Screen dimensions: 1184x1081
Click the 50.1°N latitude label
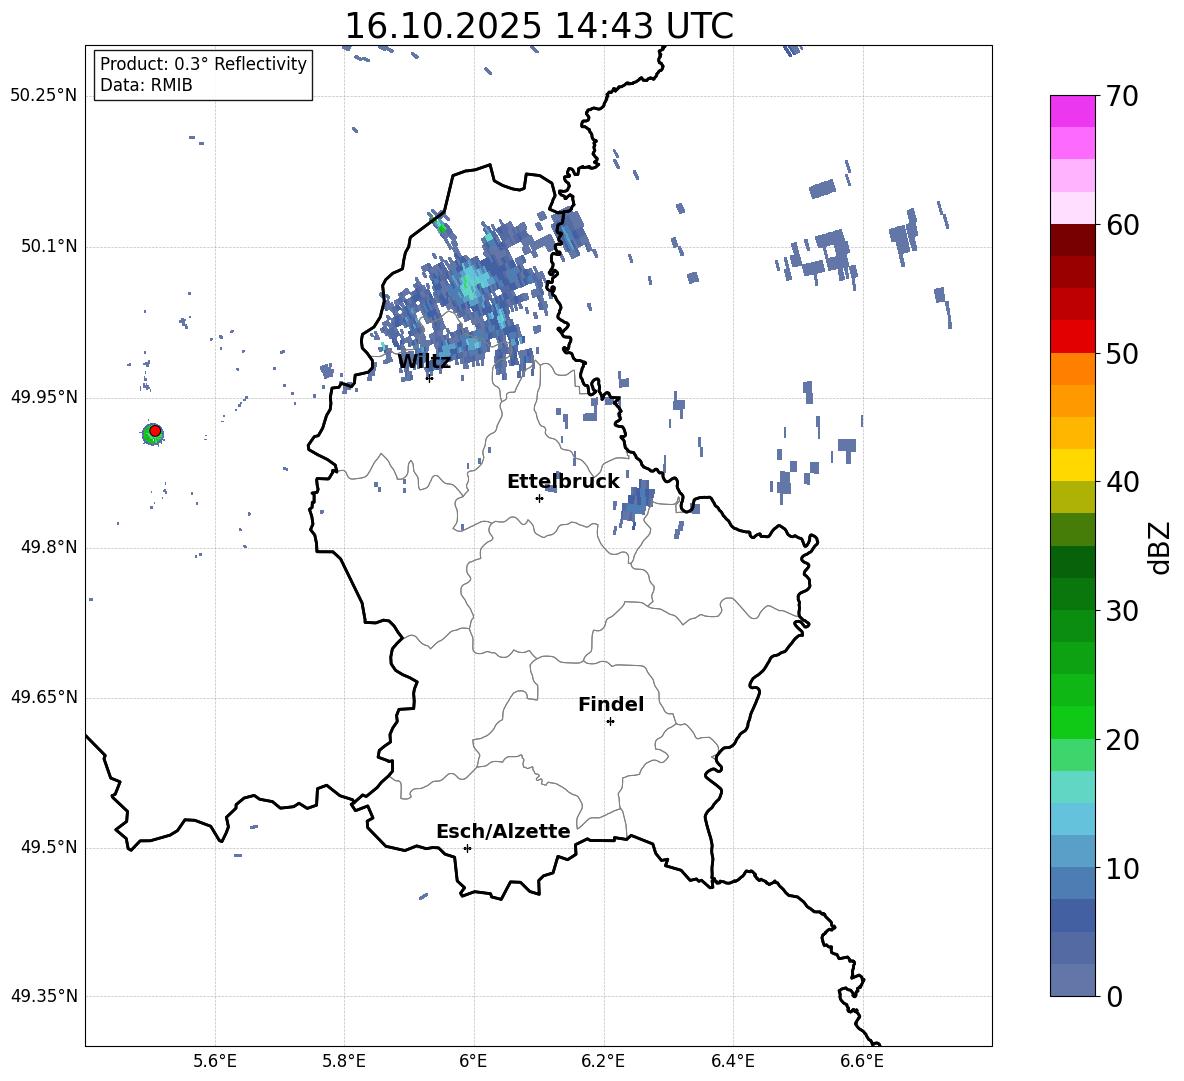coord(49,246)
